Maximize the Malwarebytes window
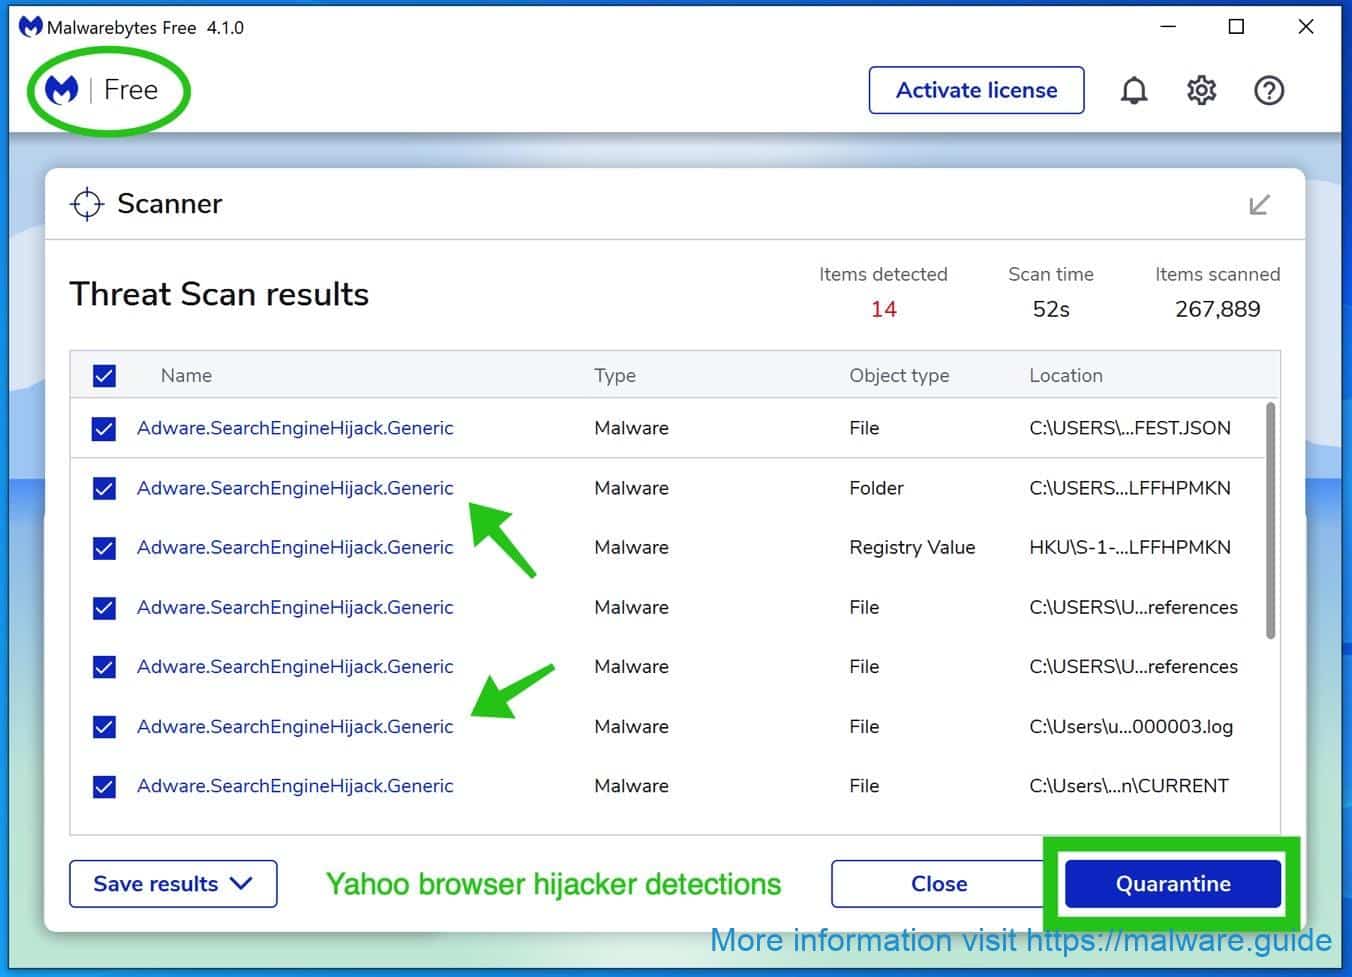The height and width of the screenshot is (977, 1352). tap(1236, 27)
